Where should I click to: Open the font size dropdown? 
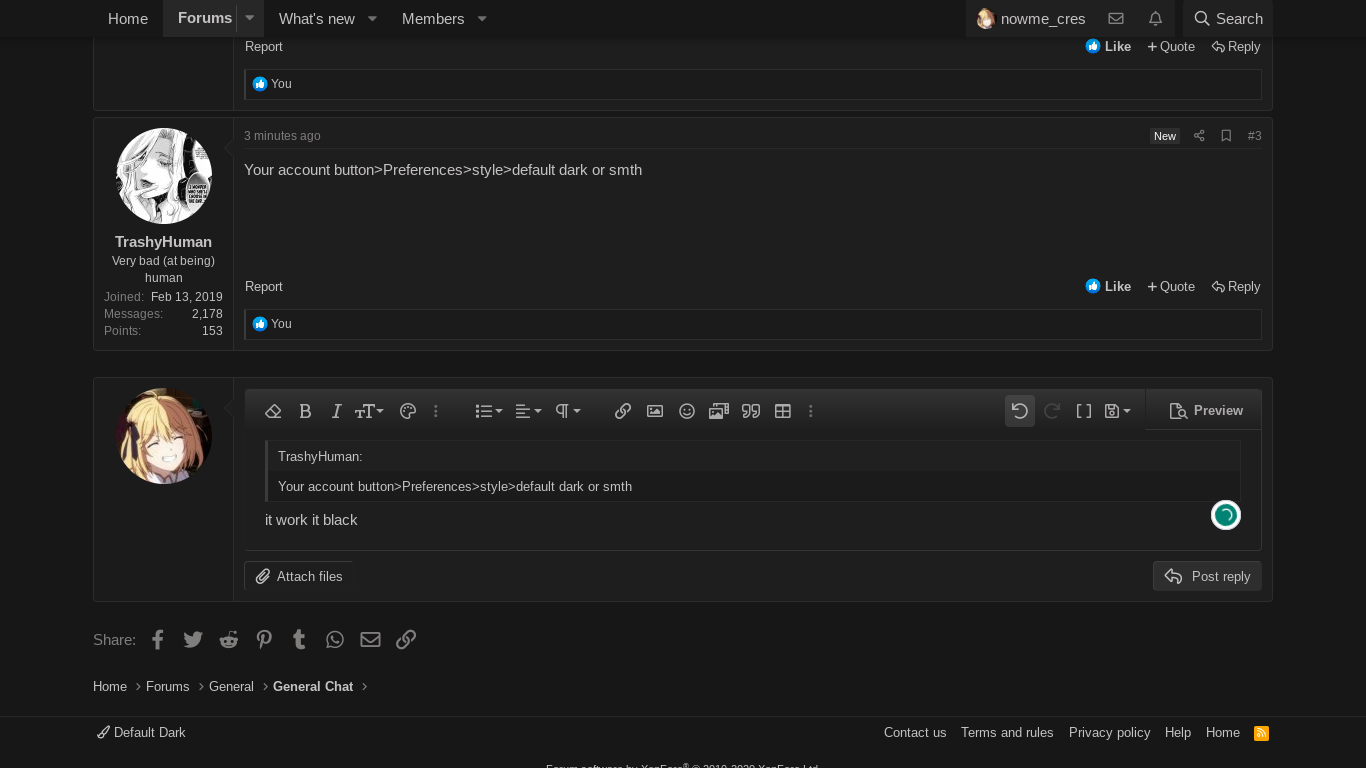coord(369,411)
